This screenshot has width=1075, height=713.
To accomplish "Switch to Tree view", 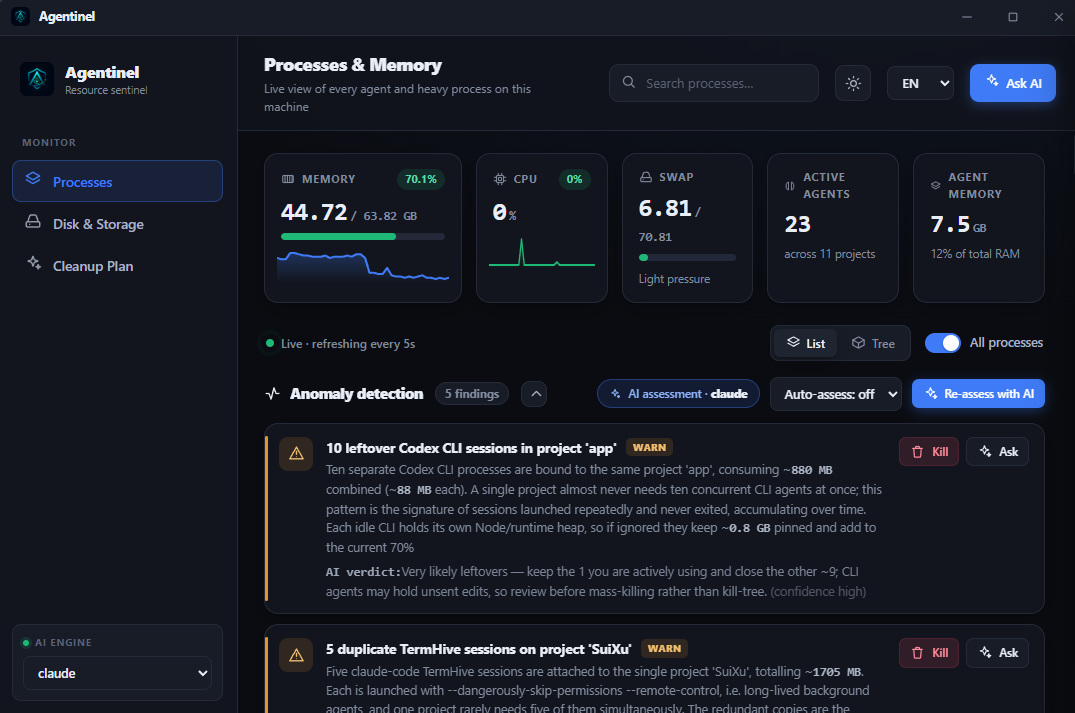I will tap(873, 343).
